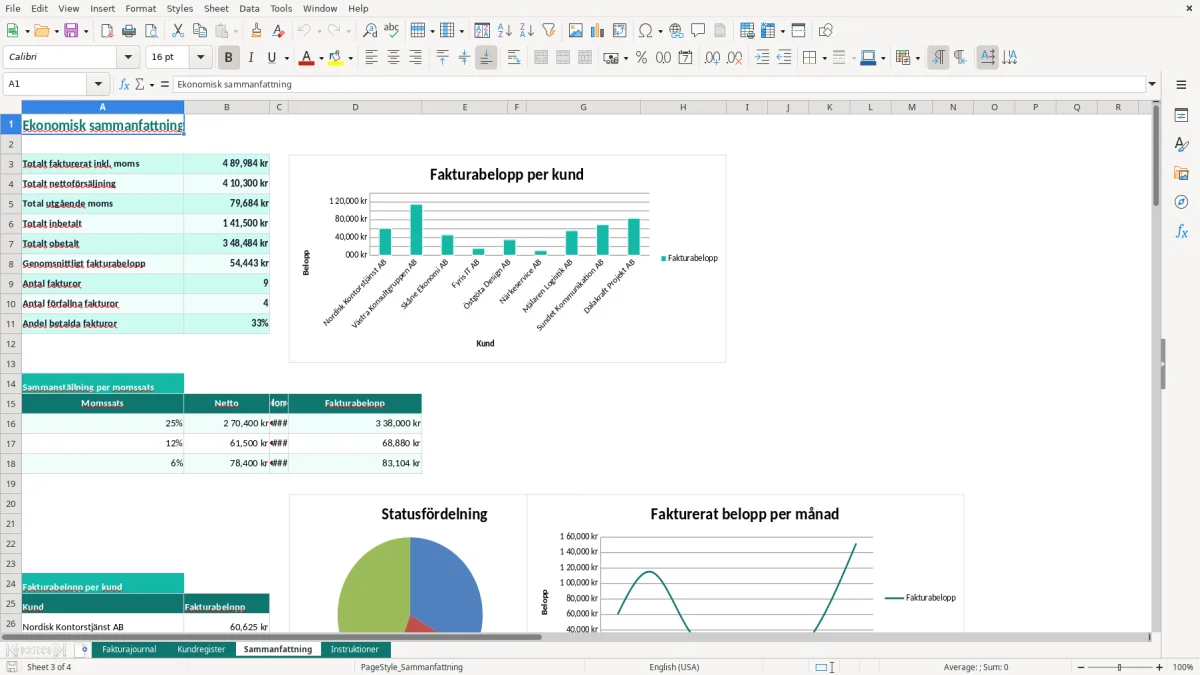Click Format as Percent icon
1200x675 pixels.
(x=641, y=58)
